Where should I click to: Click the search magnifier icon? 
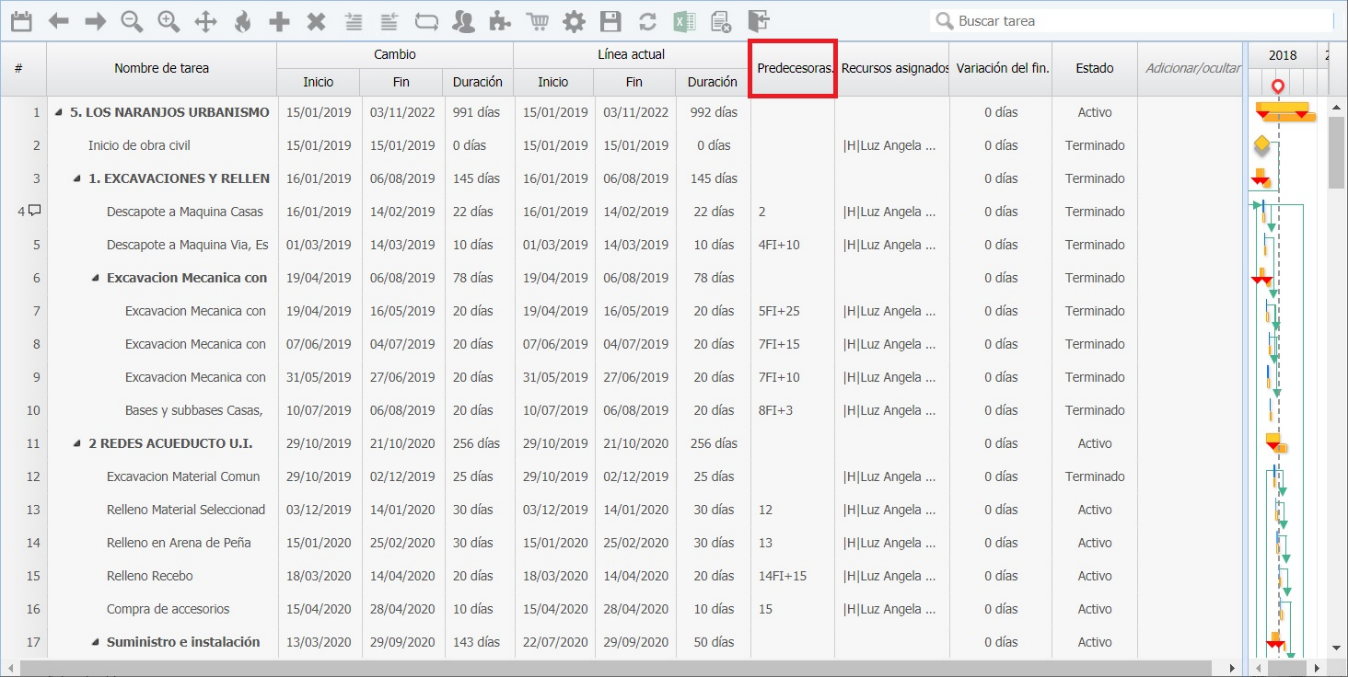coord(943,21)
